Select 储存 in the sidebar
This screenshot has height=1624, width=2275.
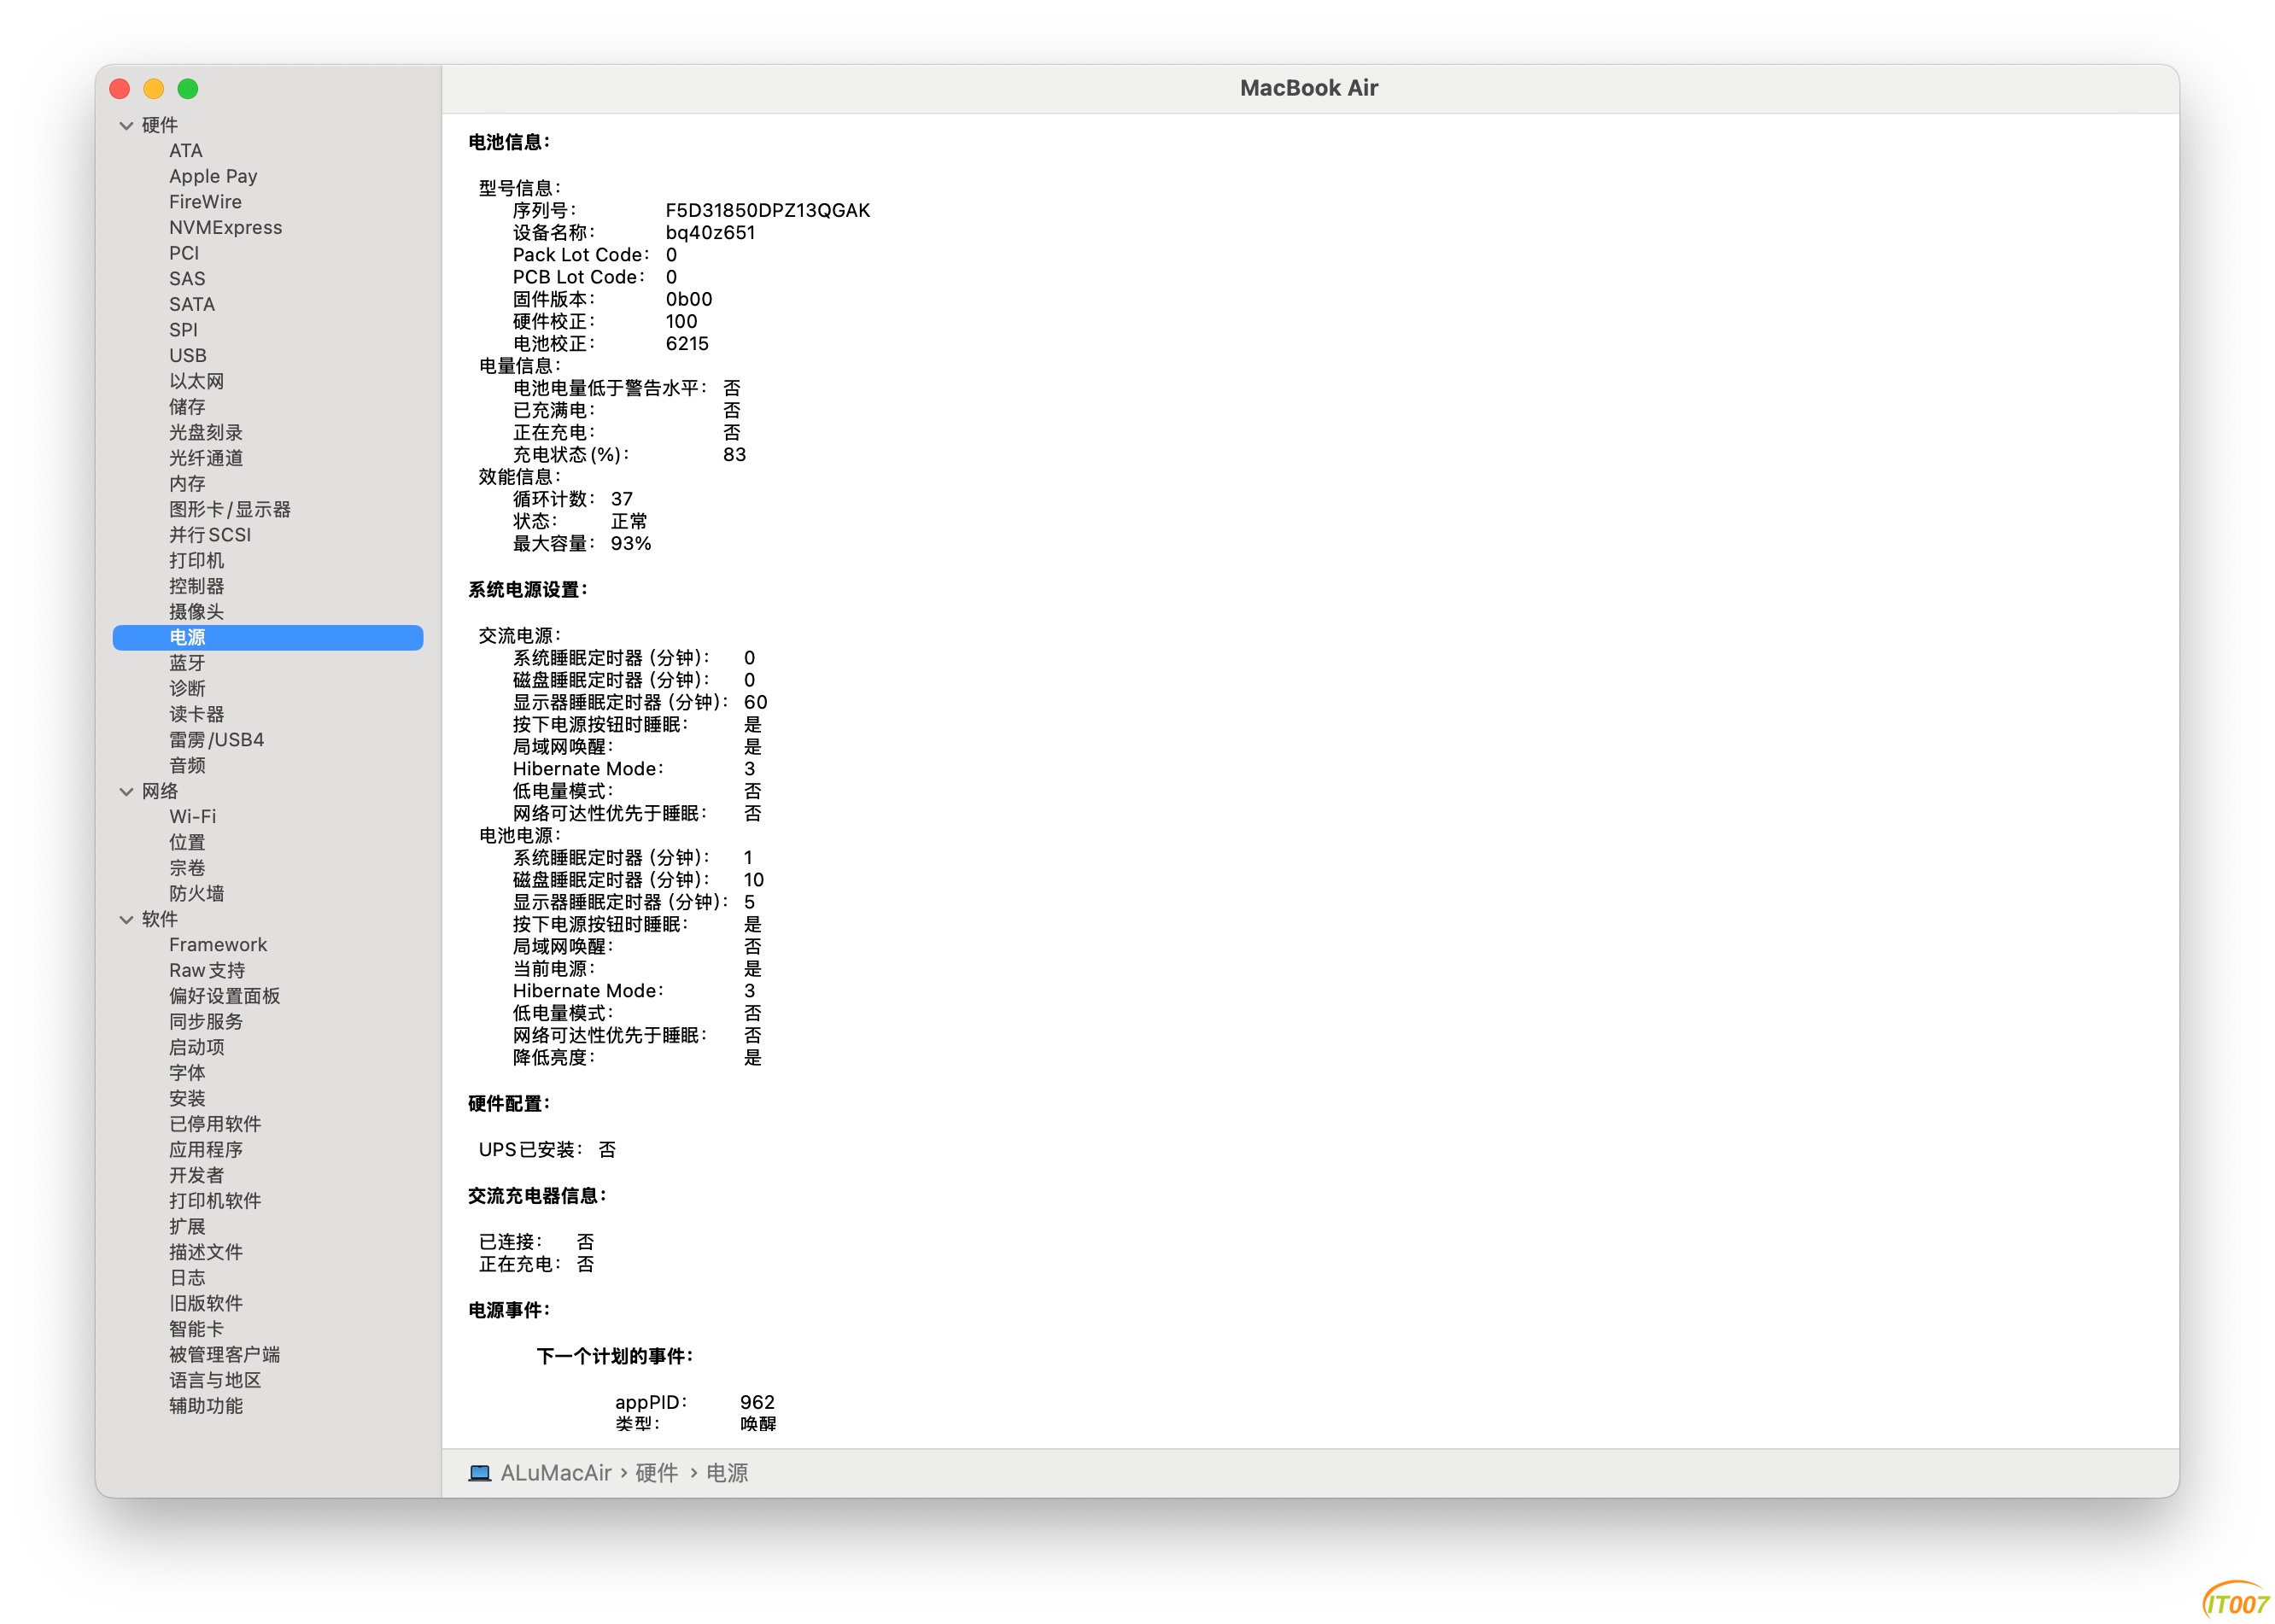[x=187, y=407]
